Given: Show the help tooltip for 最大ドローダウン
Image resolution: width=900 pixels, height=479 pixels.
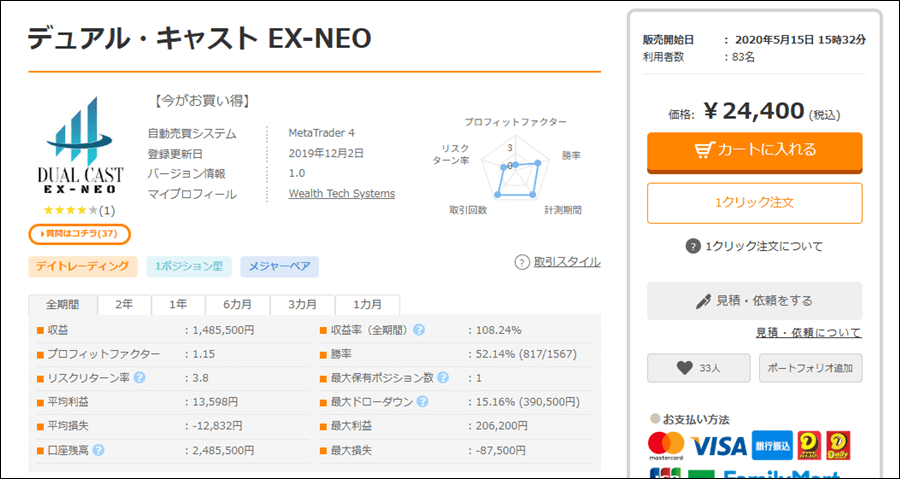Looking at the screenshot, I should [x=422, y=402].
